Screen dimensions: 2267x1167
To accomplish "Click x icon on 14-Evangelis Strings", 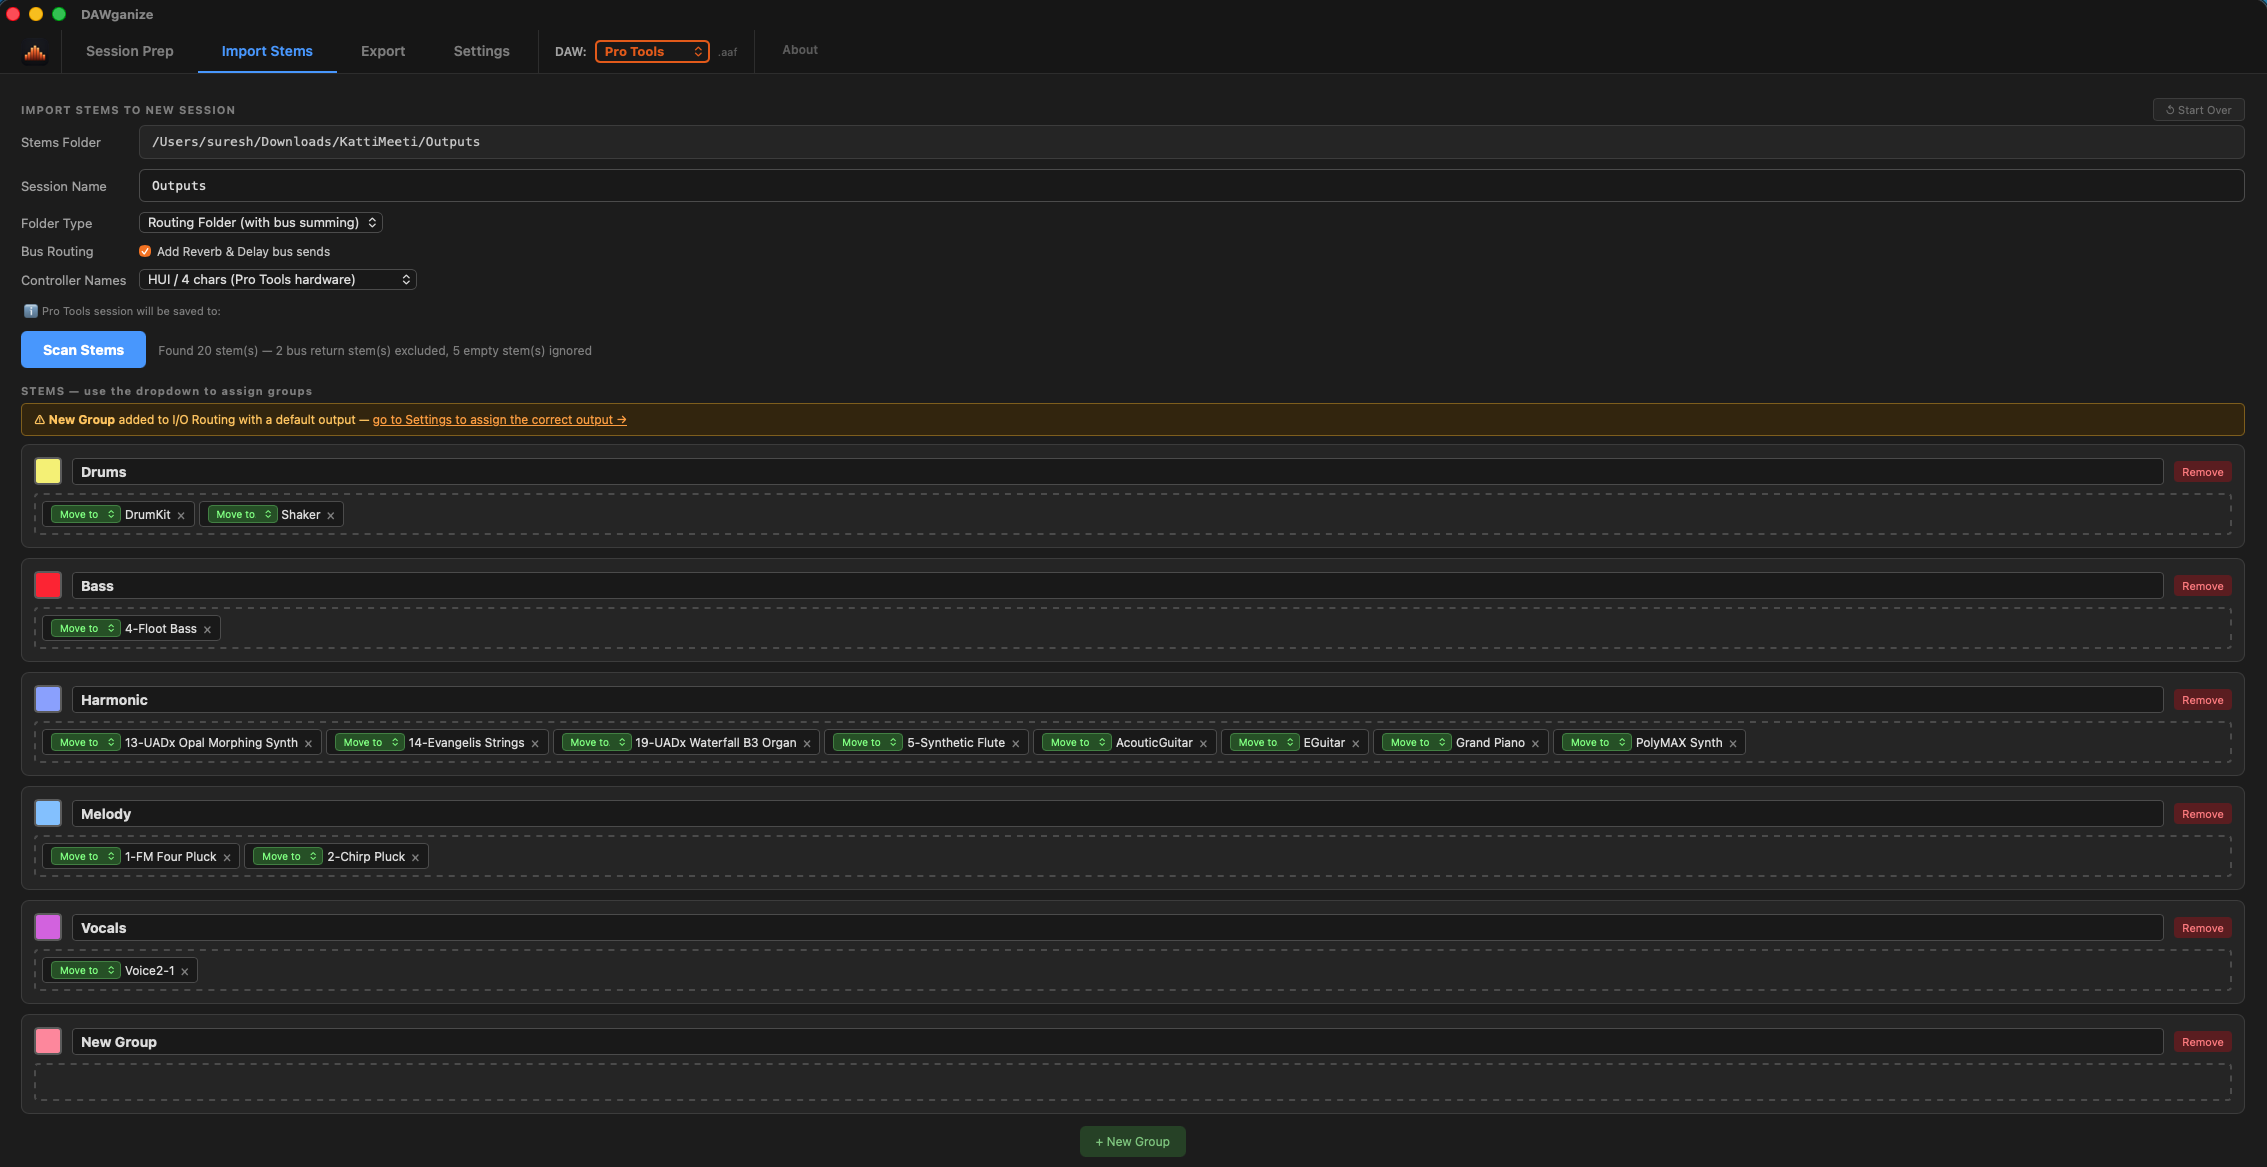I will 535,744.
